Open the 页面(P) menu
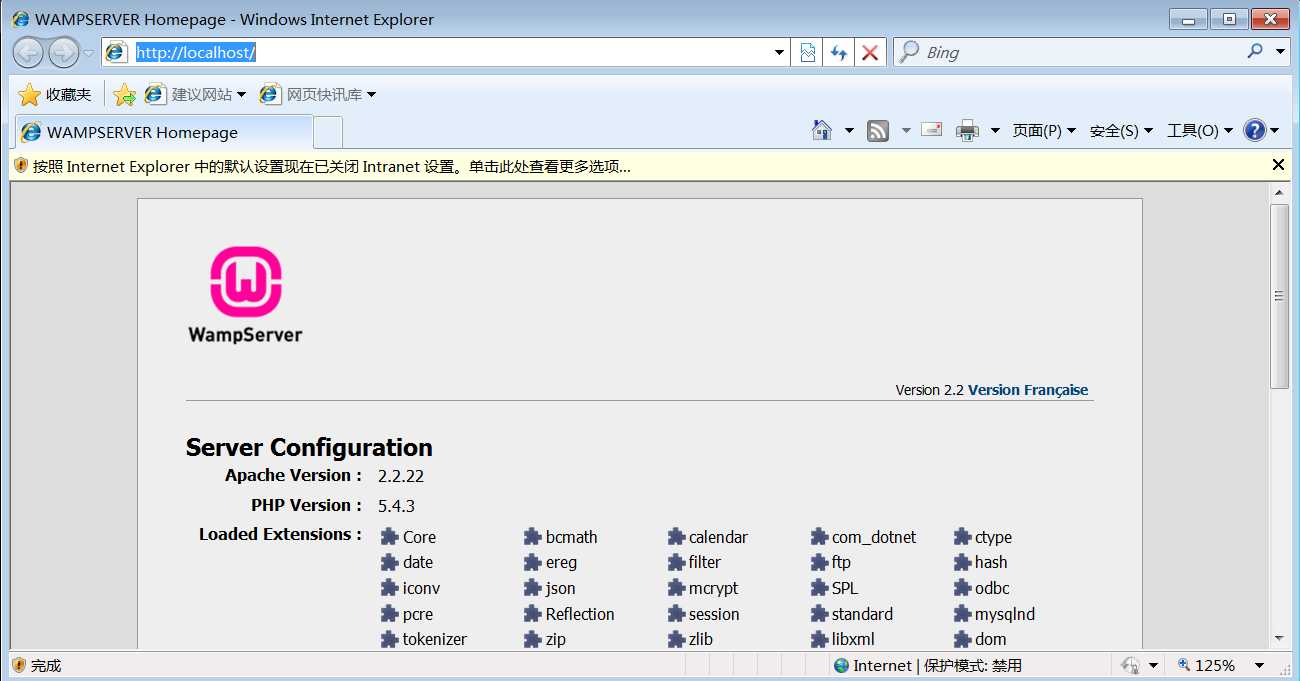 click(x=1044, y=130)
